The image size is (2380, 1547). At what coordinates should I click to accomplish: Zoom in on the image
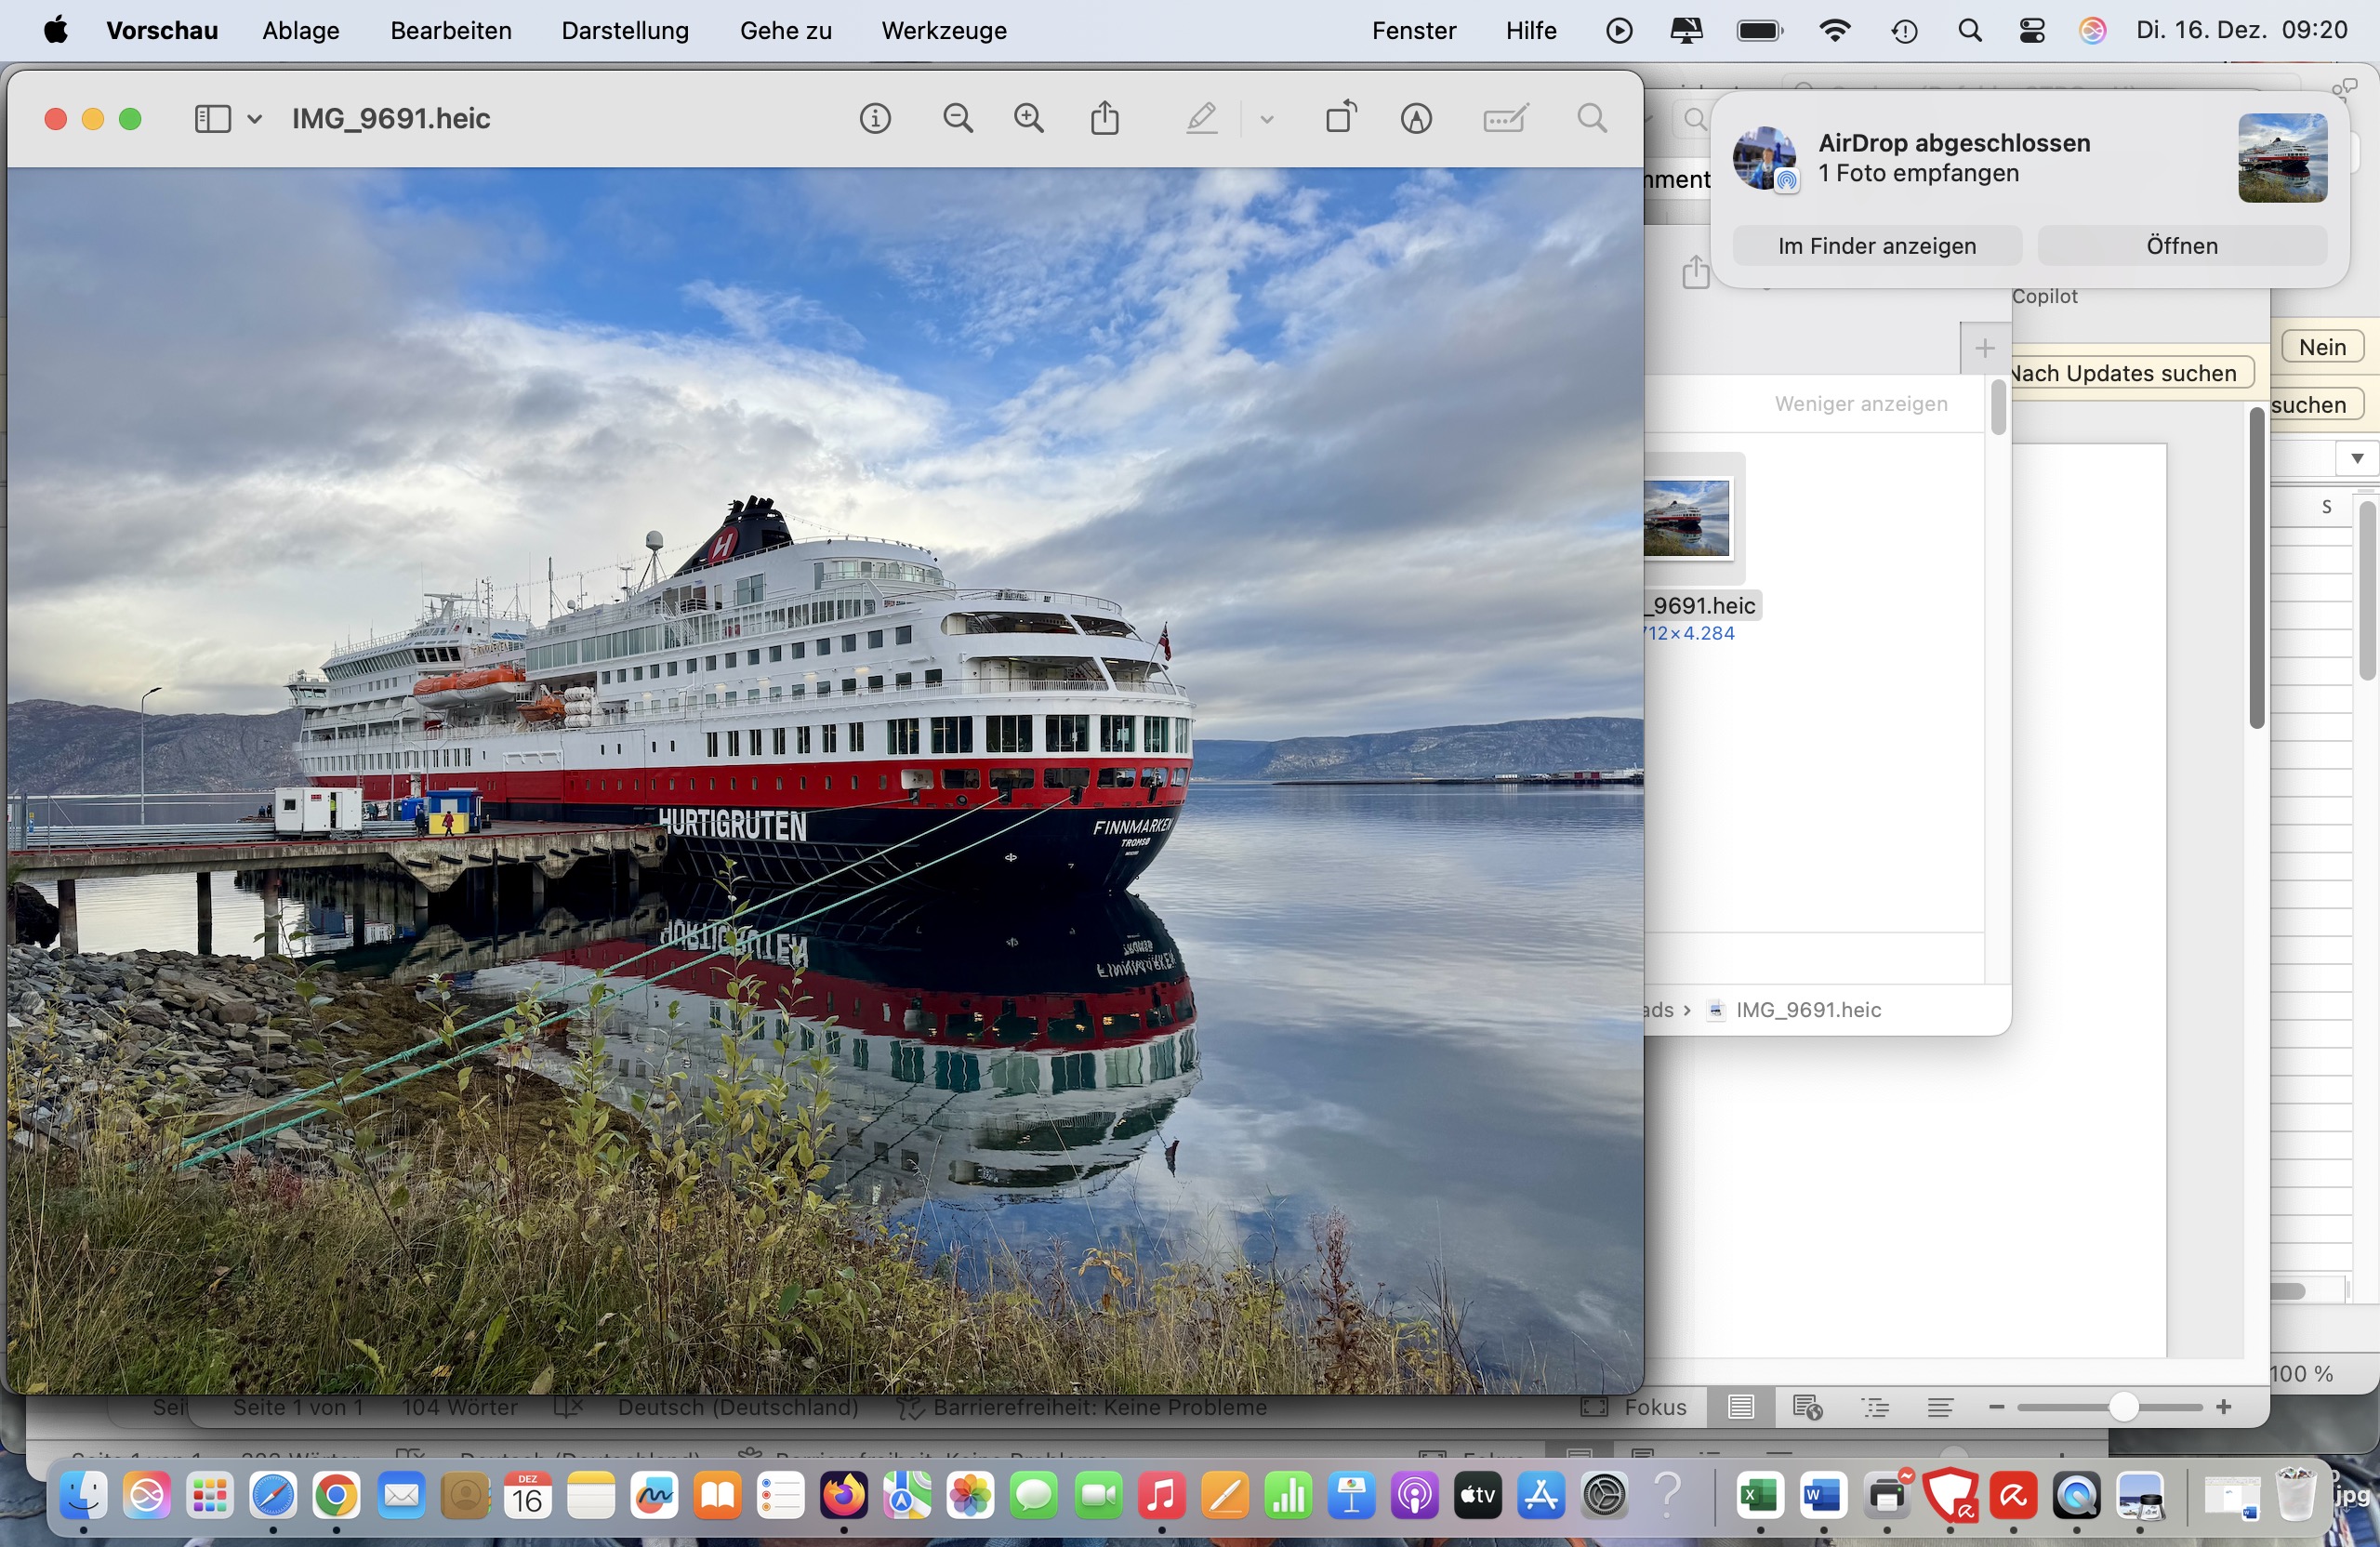1029,119
